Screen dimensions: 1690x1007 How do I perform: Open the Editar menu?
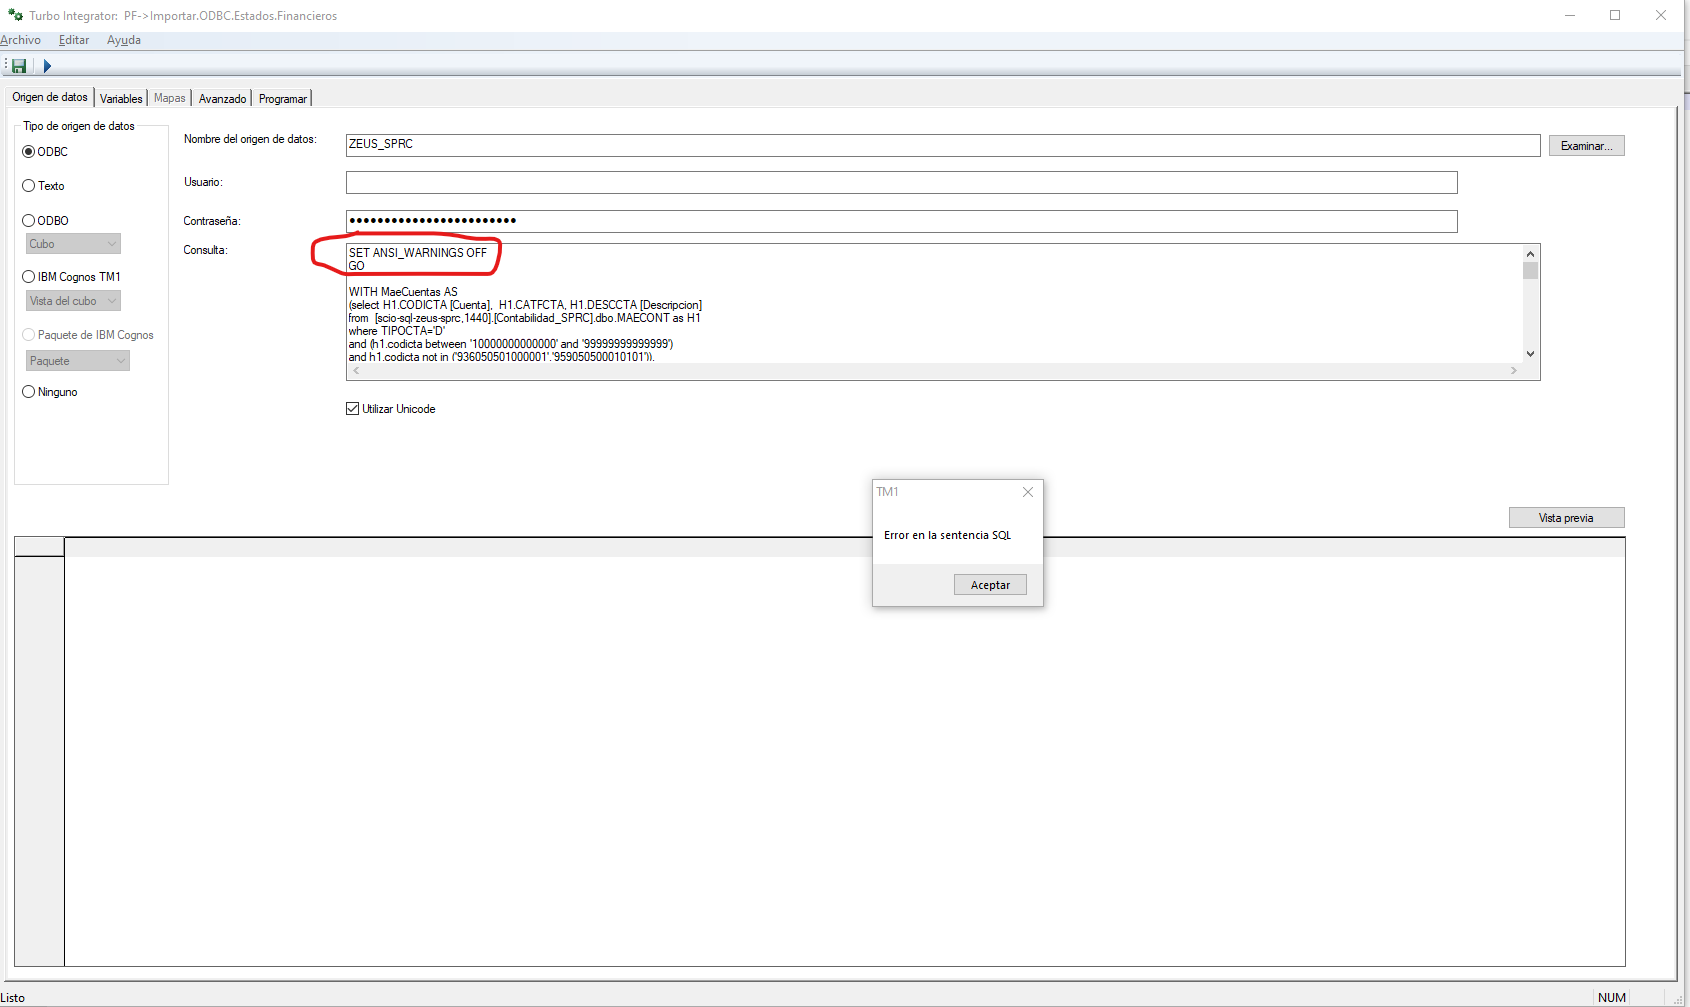tap(74, 40)
